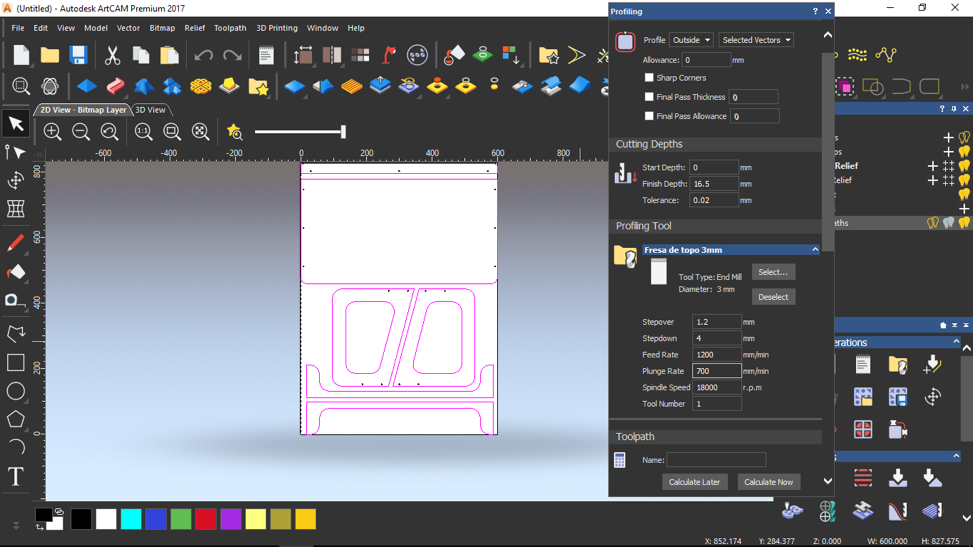Swap the primary and secondary colours
This screenshot has width=973, height=547.
tap(40, 527)
